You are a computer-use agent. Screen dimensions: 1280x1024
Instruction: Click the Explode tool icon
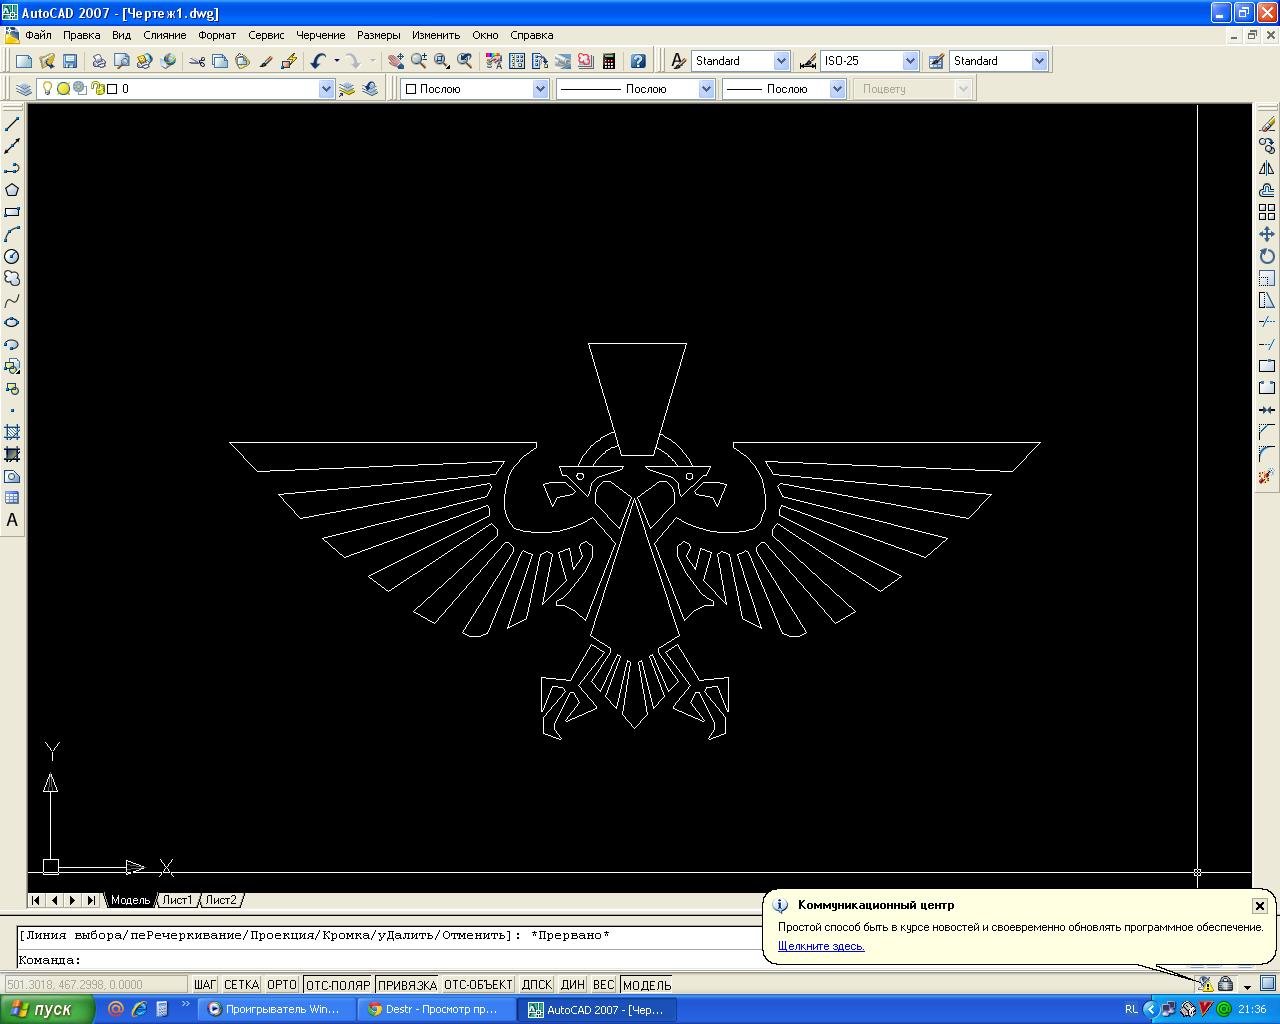[1267, 476]
